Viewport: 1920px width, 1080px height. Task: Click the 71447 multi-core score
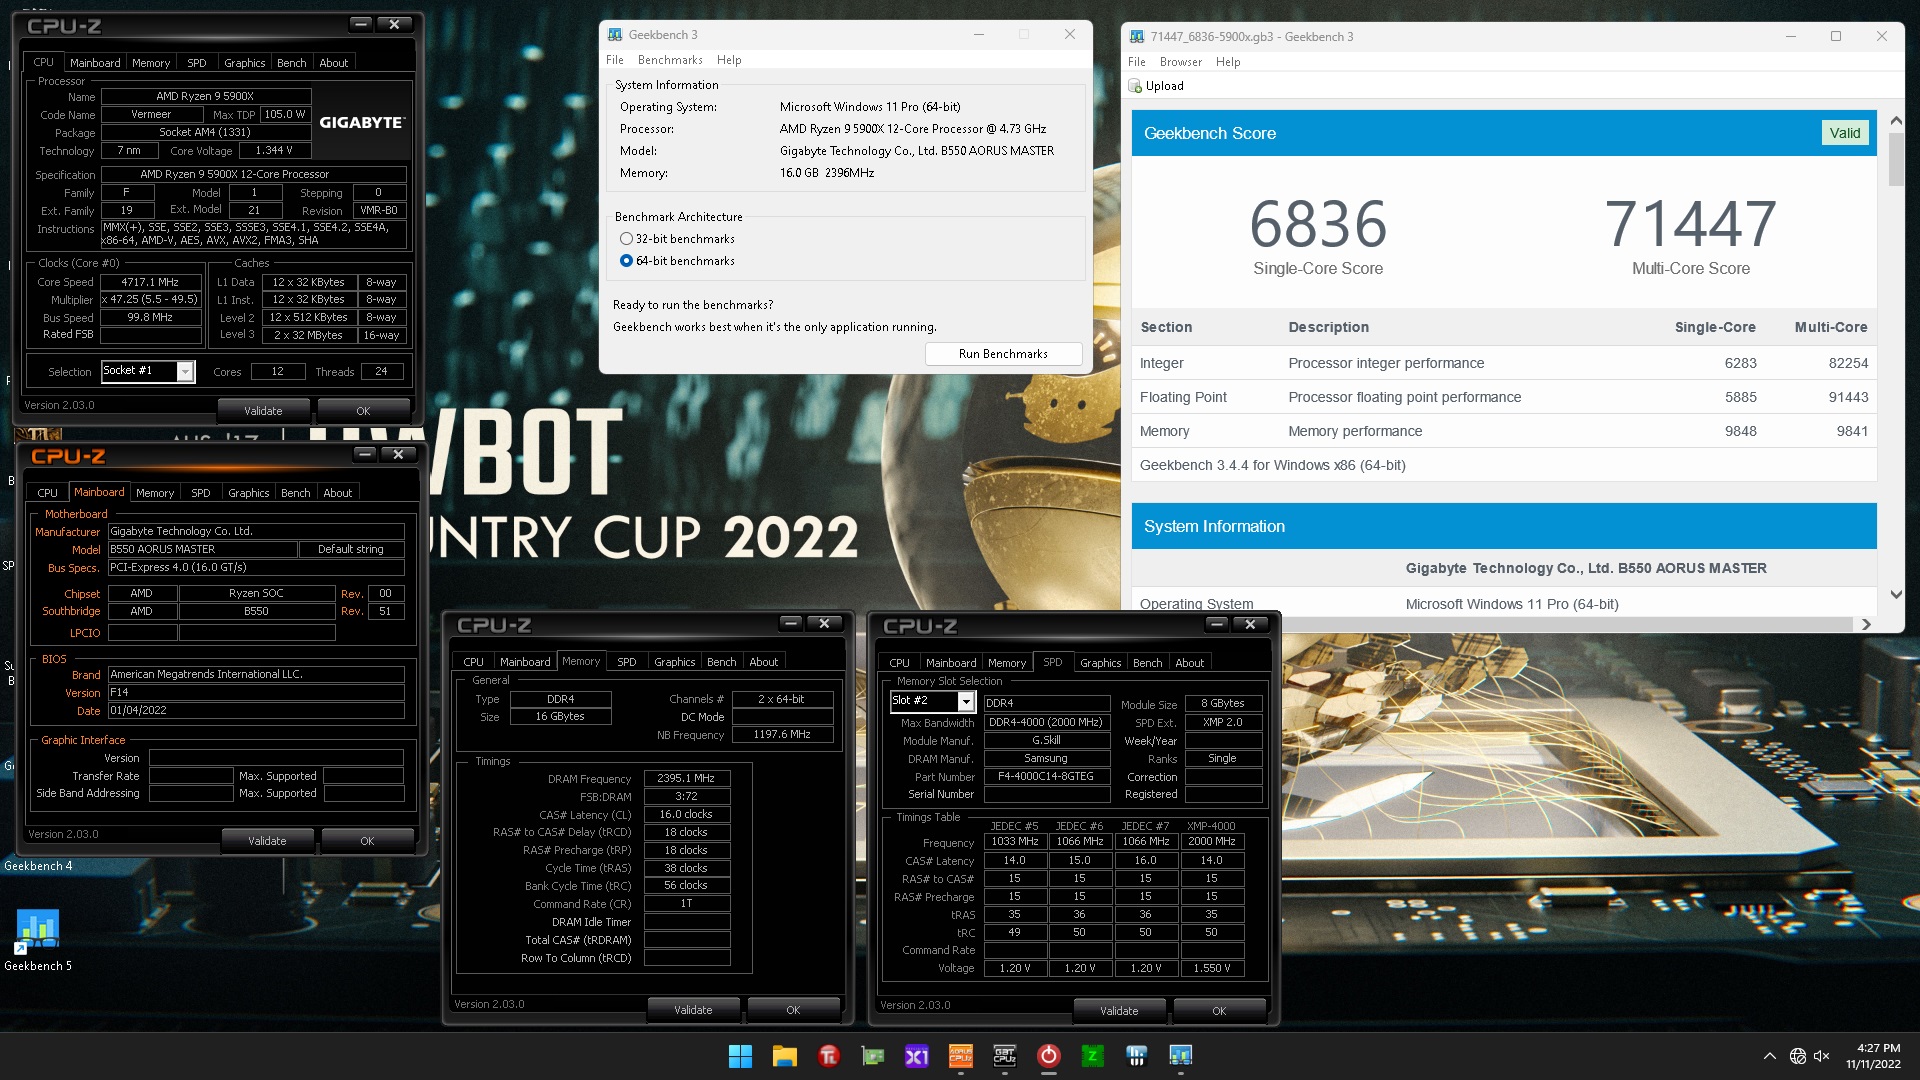pyautogui.click(x=1691, y=224)
